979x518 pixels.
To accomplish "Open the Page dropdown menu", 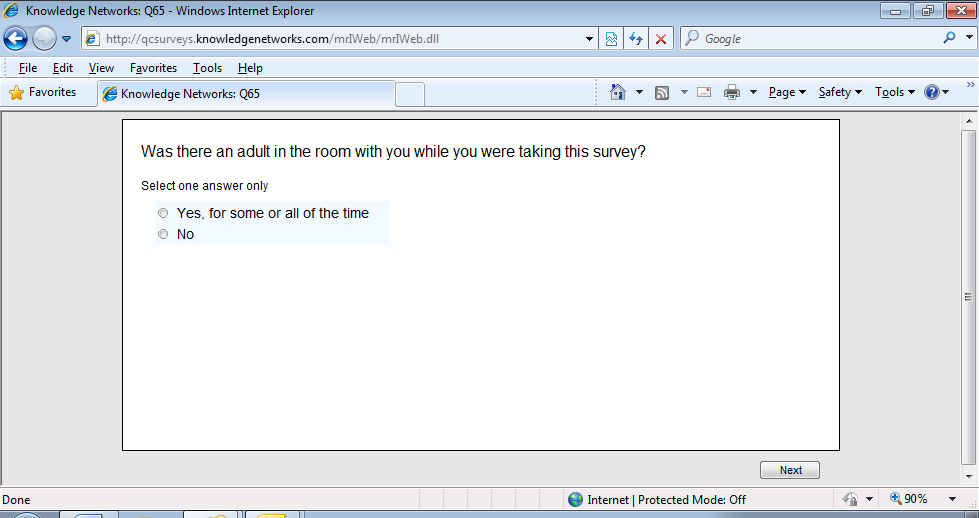I will coord(787,92).
